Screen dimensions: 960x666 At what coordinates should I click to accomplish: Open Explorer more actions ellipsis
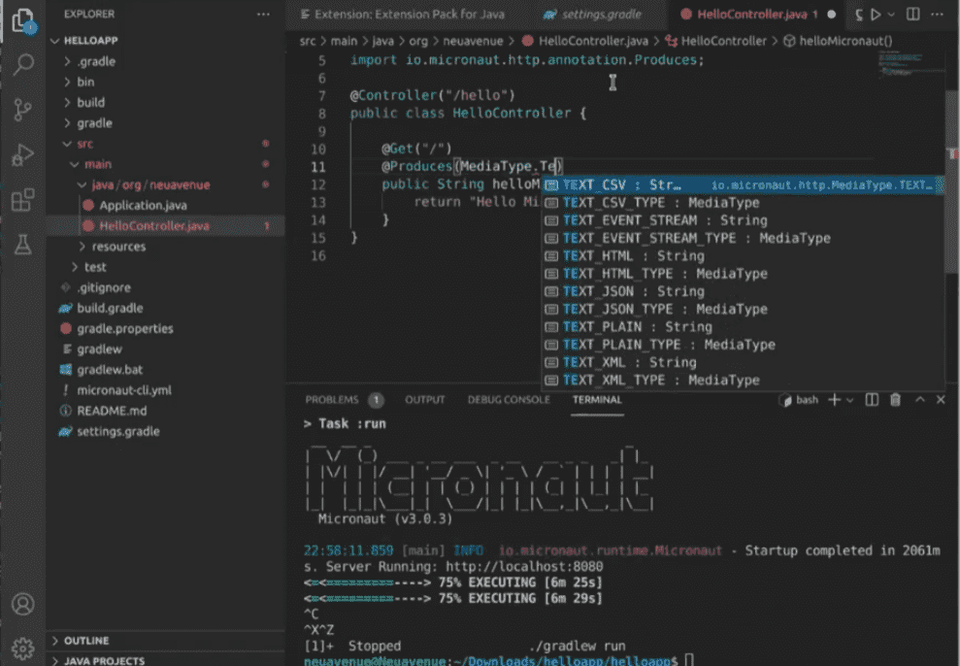pyautogui.click(x=263, y=14)
